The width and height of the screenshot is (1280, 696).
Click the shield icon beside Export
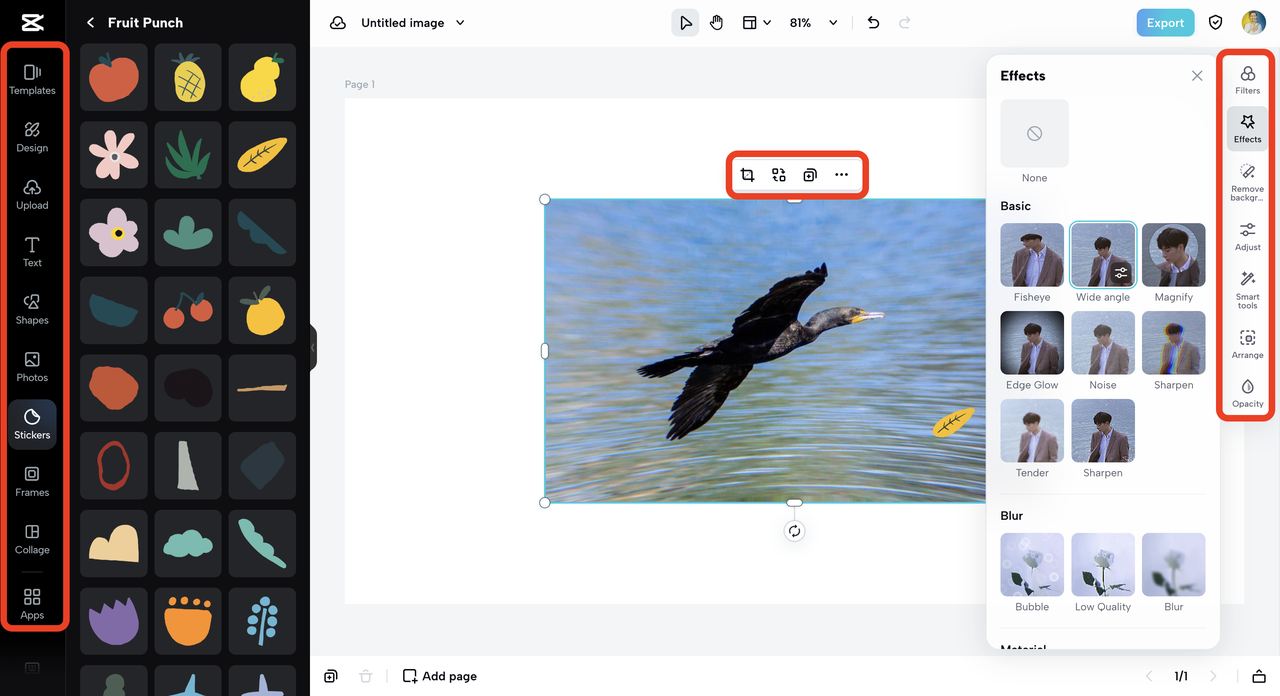click(1216, 23)
